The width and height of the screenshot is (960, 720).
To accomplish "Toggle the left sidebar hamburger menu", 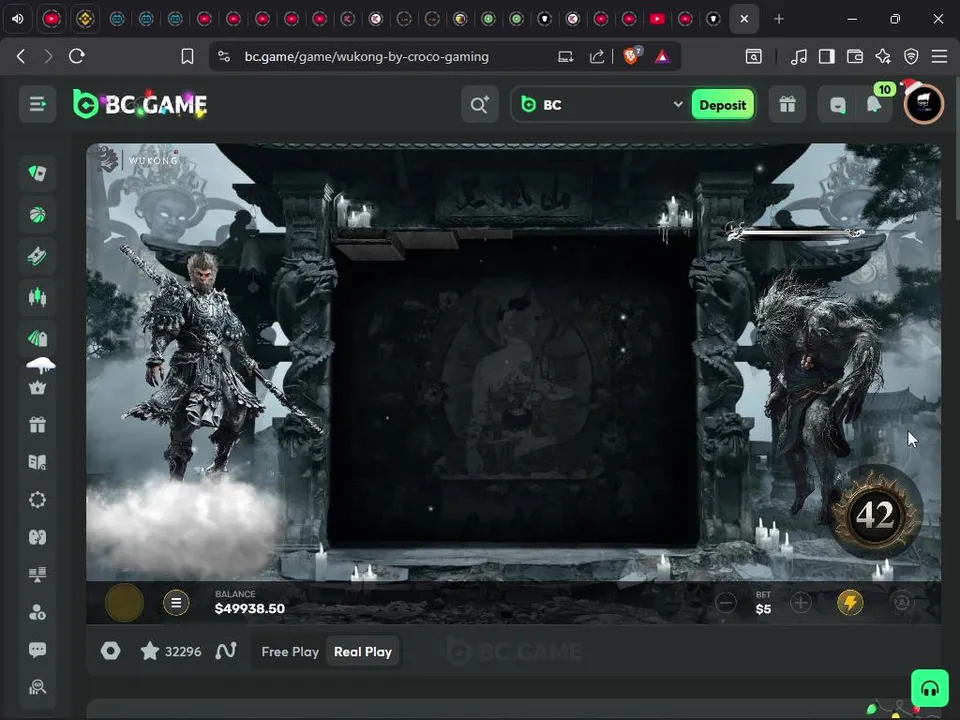I will click(x=37, y=104).
